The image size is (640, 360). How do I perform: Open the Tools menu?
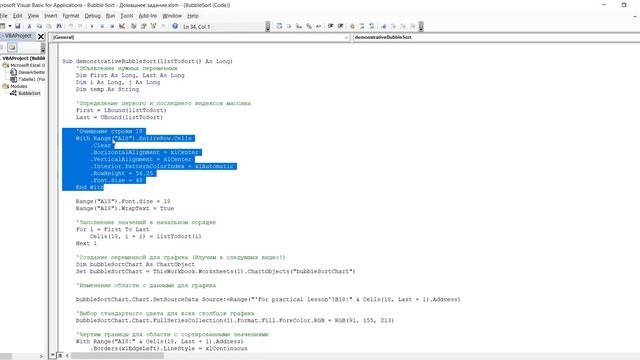tap(127, 16)
